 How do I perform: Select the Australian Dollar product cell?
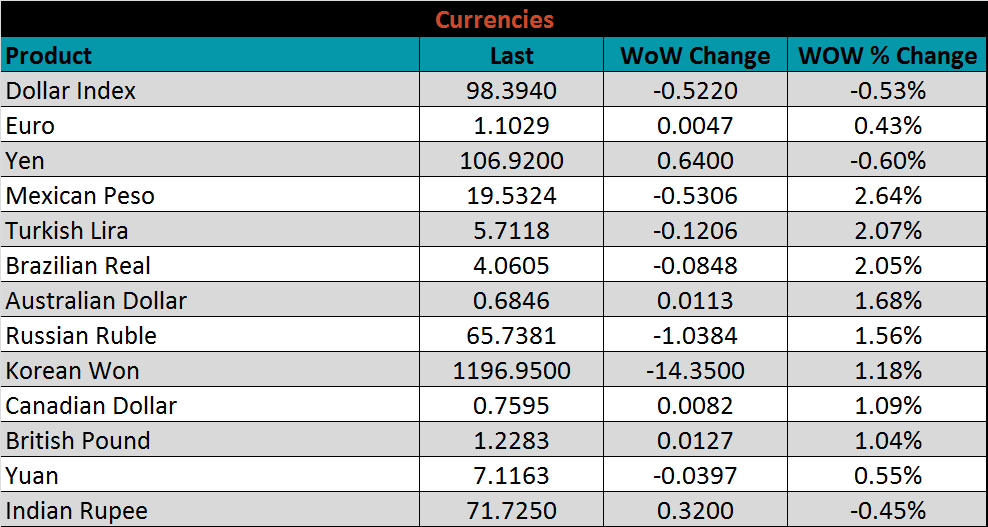pos(96,301)
